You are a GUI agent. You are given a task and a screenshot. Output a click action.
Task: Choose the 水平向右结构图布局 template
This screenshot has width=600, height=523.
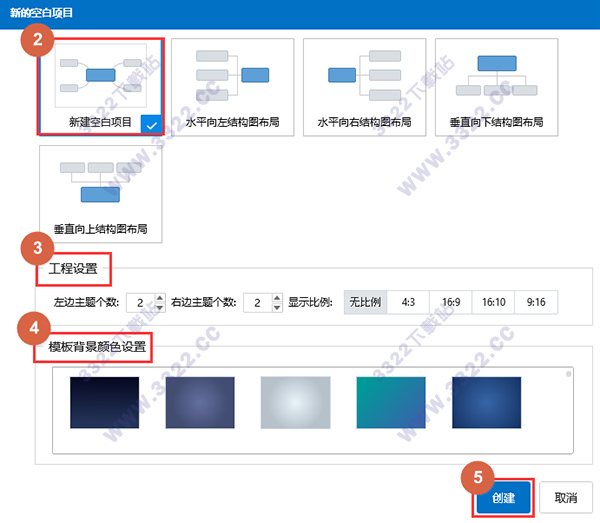click(364, 87)
